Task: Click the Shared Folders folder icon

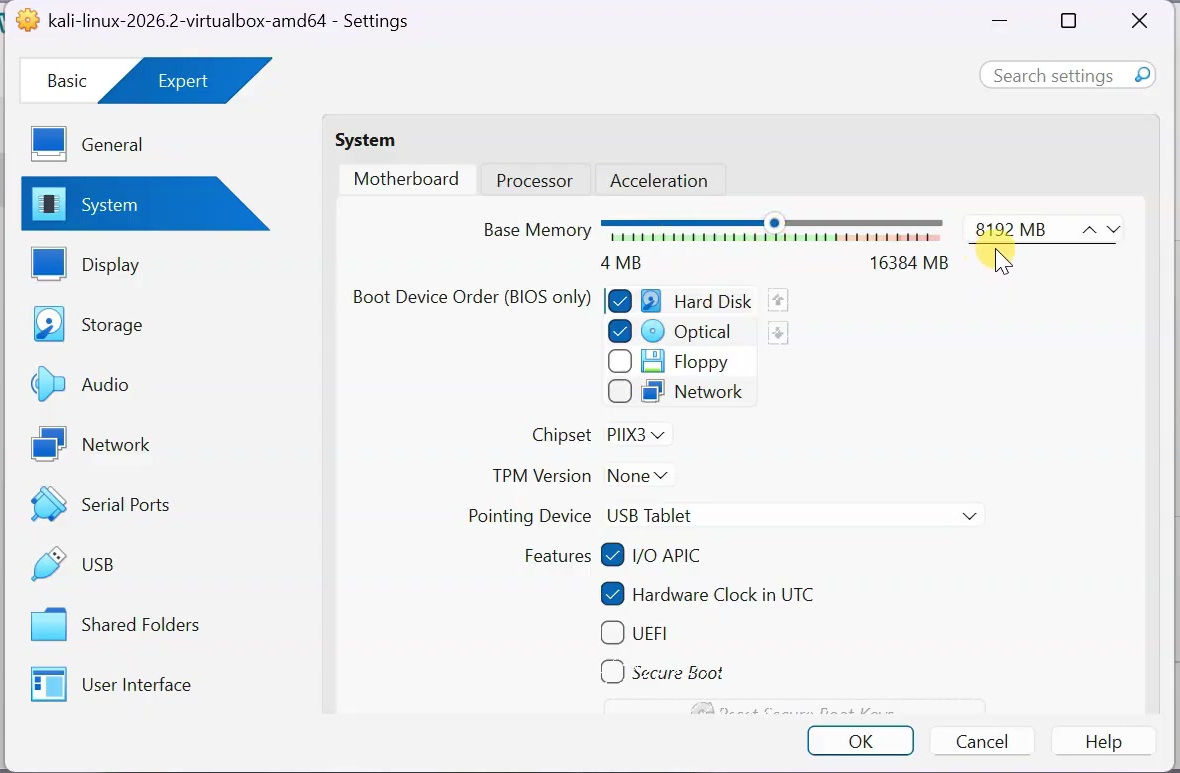Action: click(49, 625)
